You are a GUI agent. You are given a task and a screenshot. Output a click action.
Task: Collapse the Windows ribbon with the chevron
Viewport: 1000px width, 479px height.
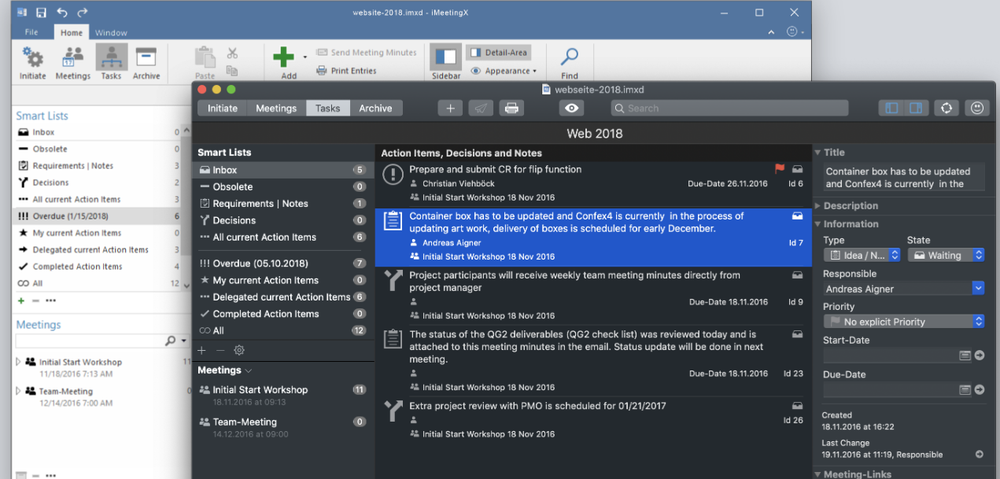click(x=771, y=32)
